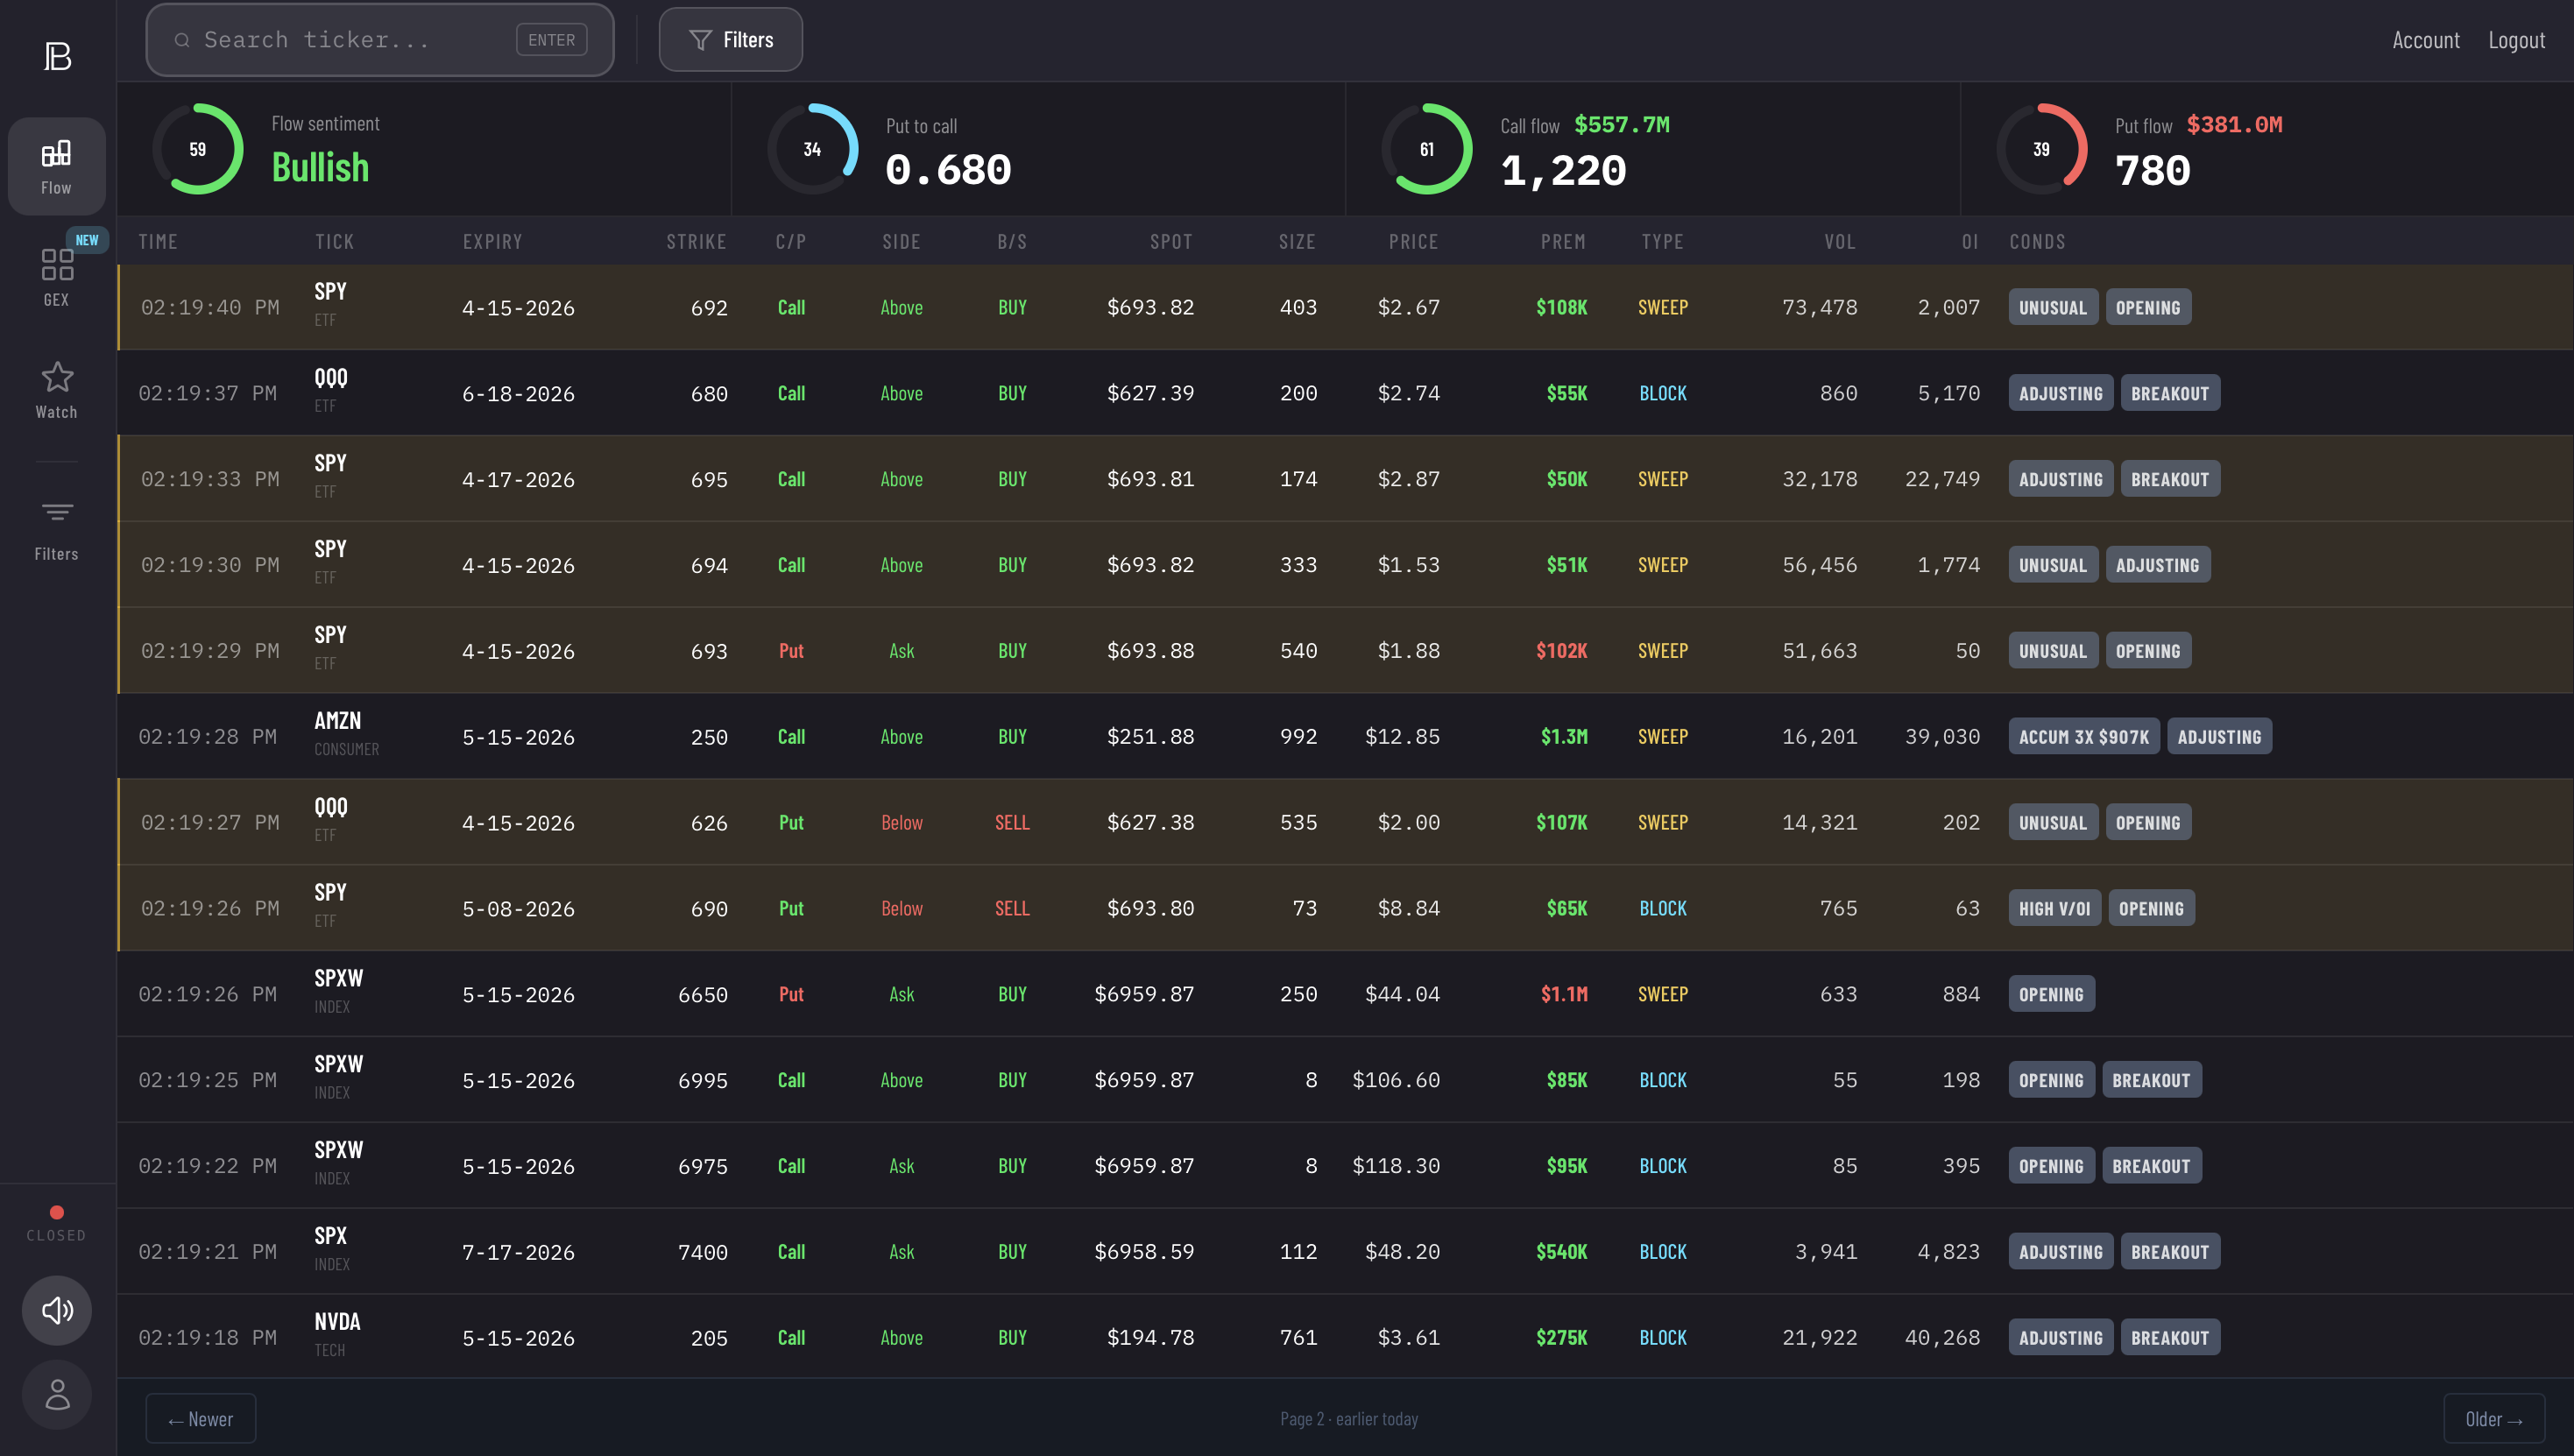Click the BlackBox logo in the top corner
2574x1456 pixels.
click(57, 57)
